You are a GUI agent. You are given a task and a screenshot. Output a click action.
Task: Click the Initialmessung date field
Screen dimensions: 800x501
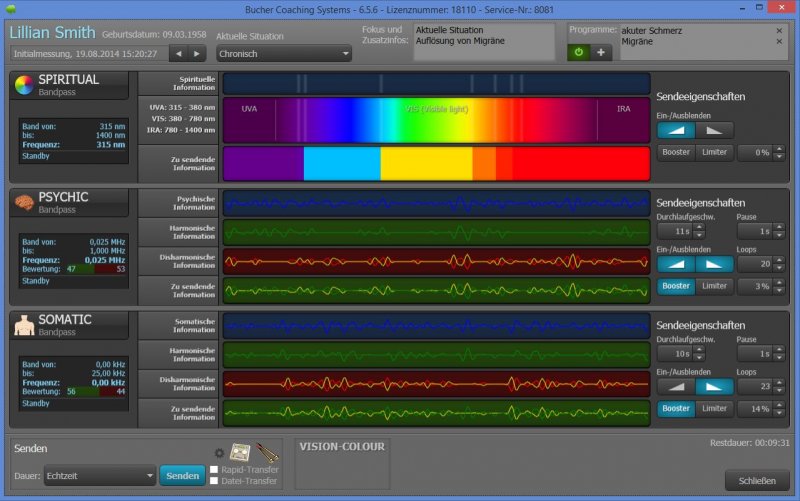(89, 54)
